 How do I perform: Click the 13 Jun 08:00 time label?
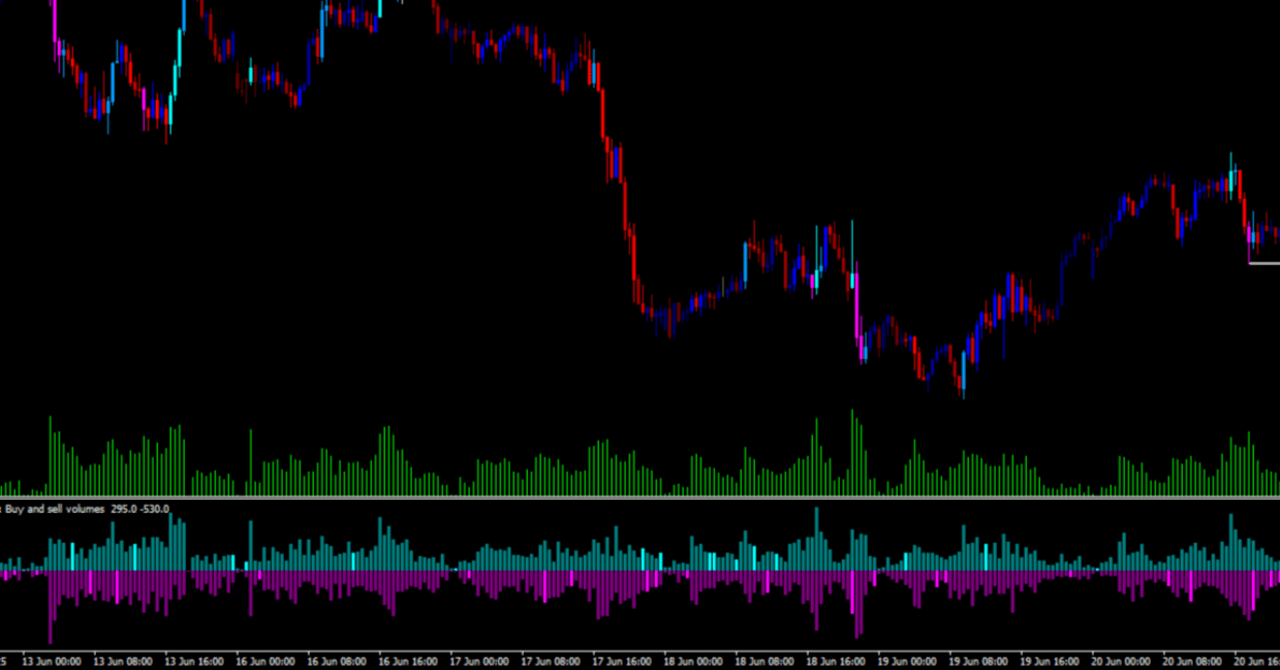point(123,662)
